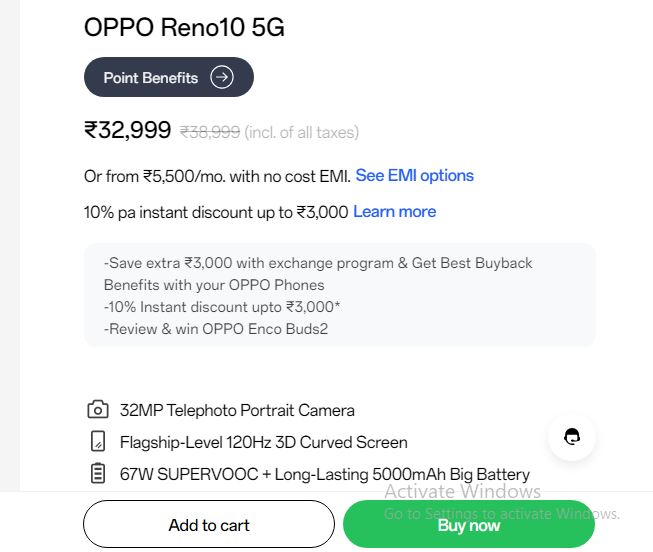Click the ₹32,999 current price
Screen dimensions: 653x552
[127, 130]
